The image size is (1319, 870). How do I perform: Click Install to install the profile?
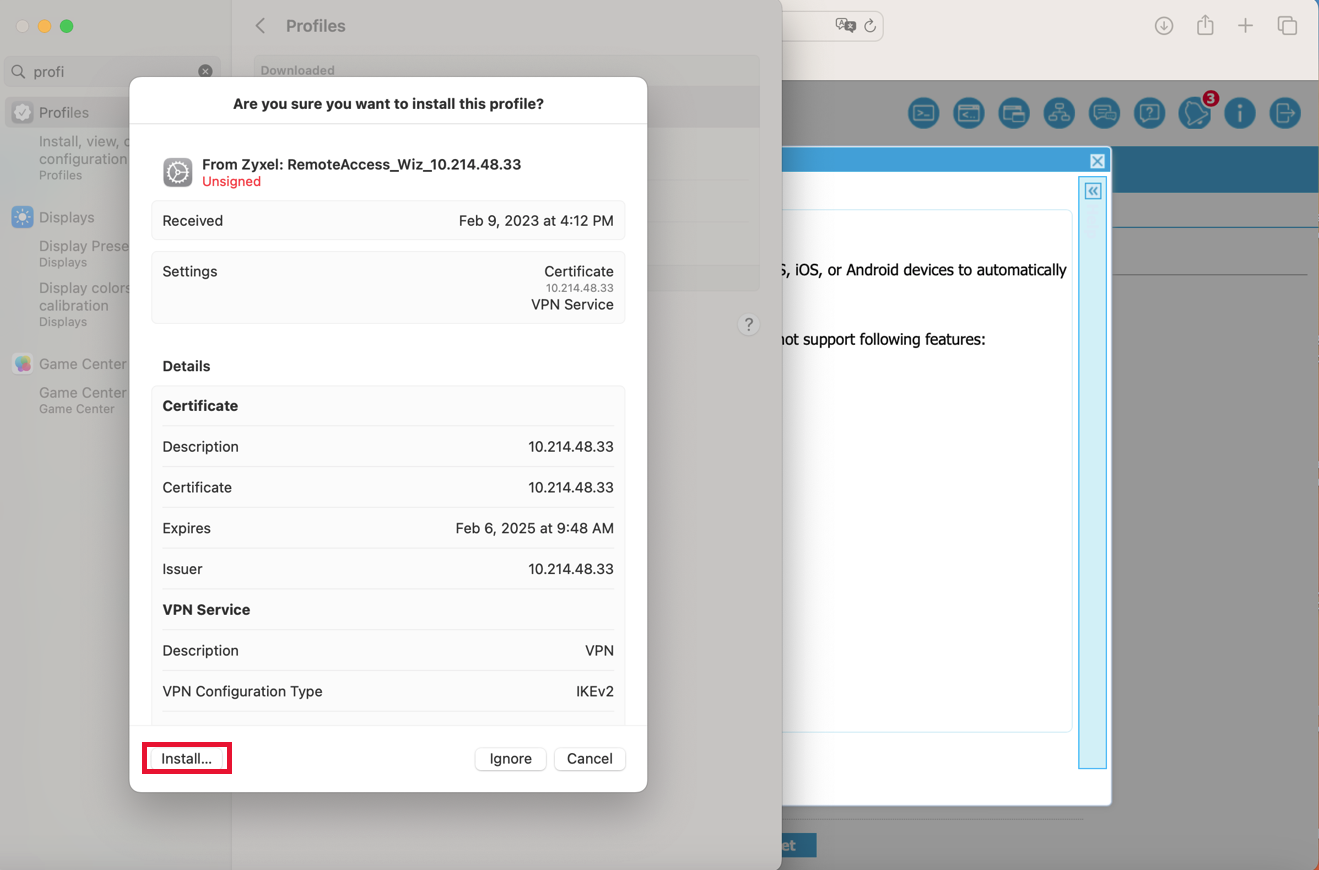pyautogui.click(x=186, y=758)
